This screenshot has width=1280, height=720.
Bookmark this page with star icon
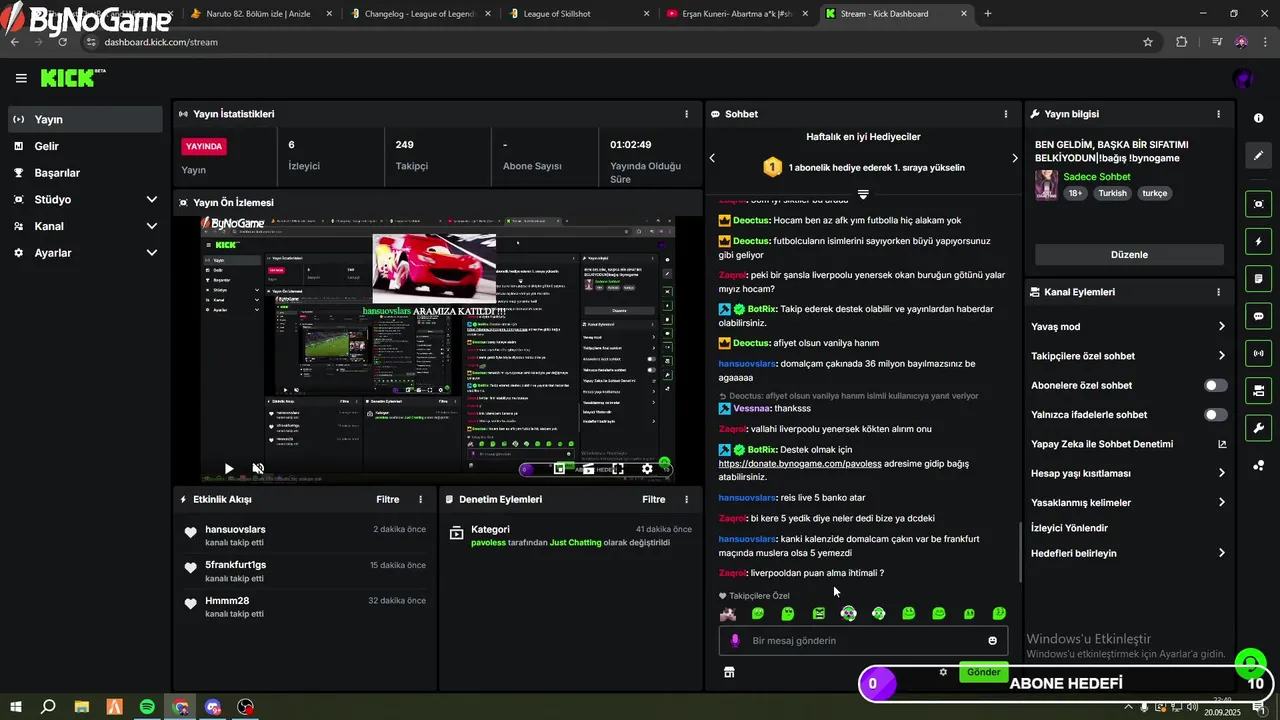point(1148,42)
